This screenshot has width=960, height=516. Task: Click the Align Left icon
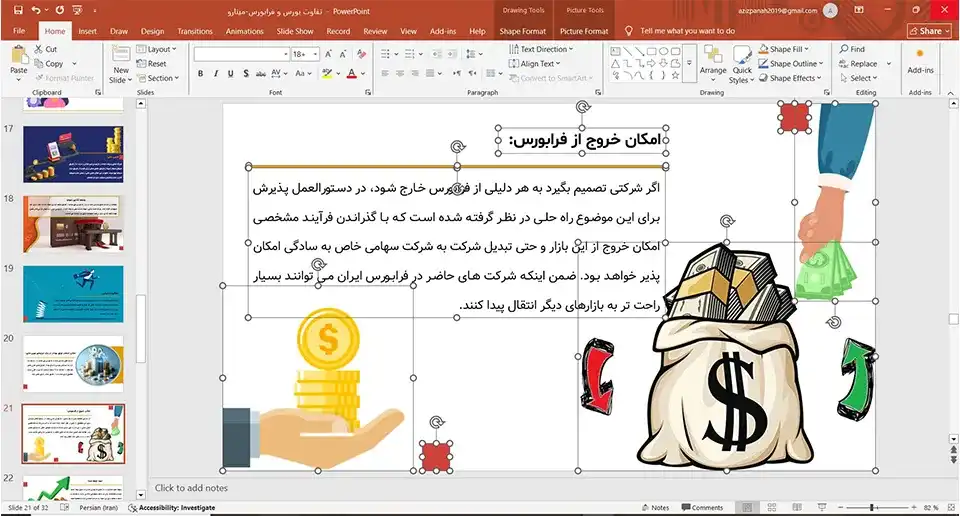point(385,73)
